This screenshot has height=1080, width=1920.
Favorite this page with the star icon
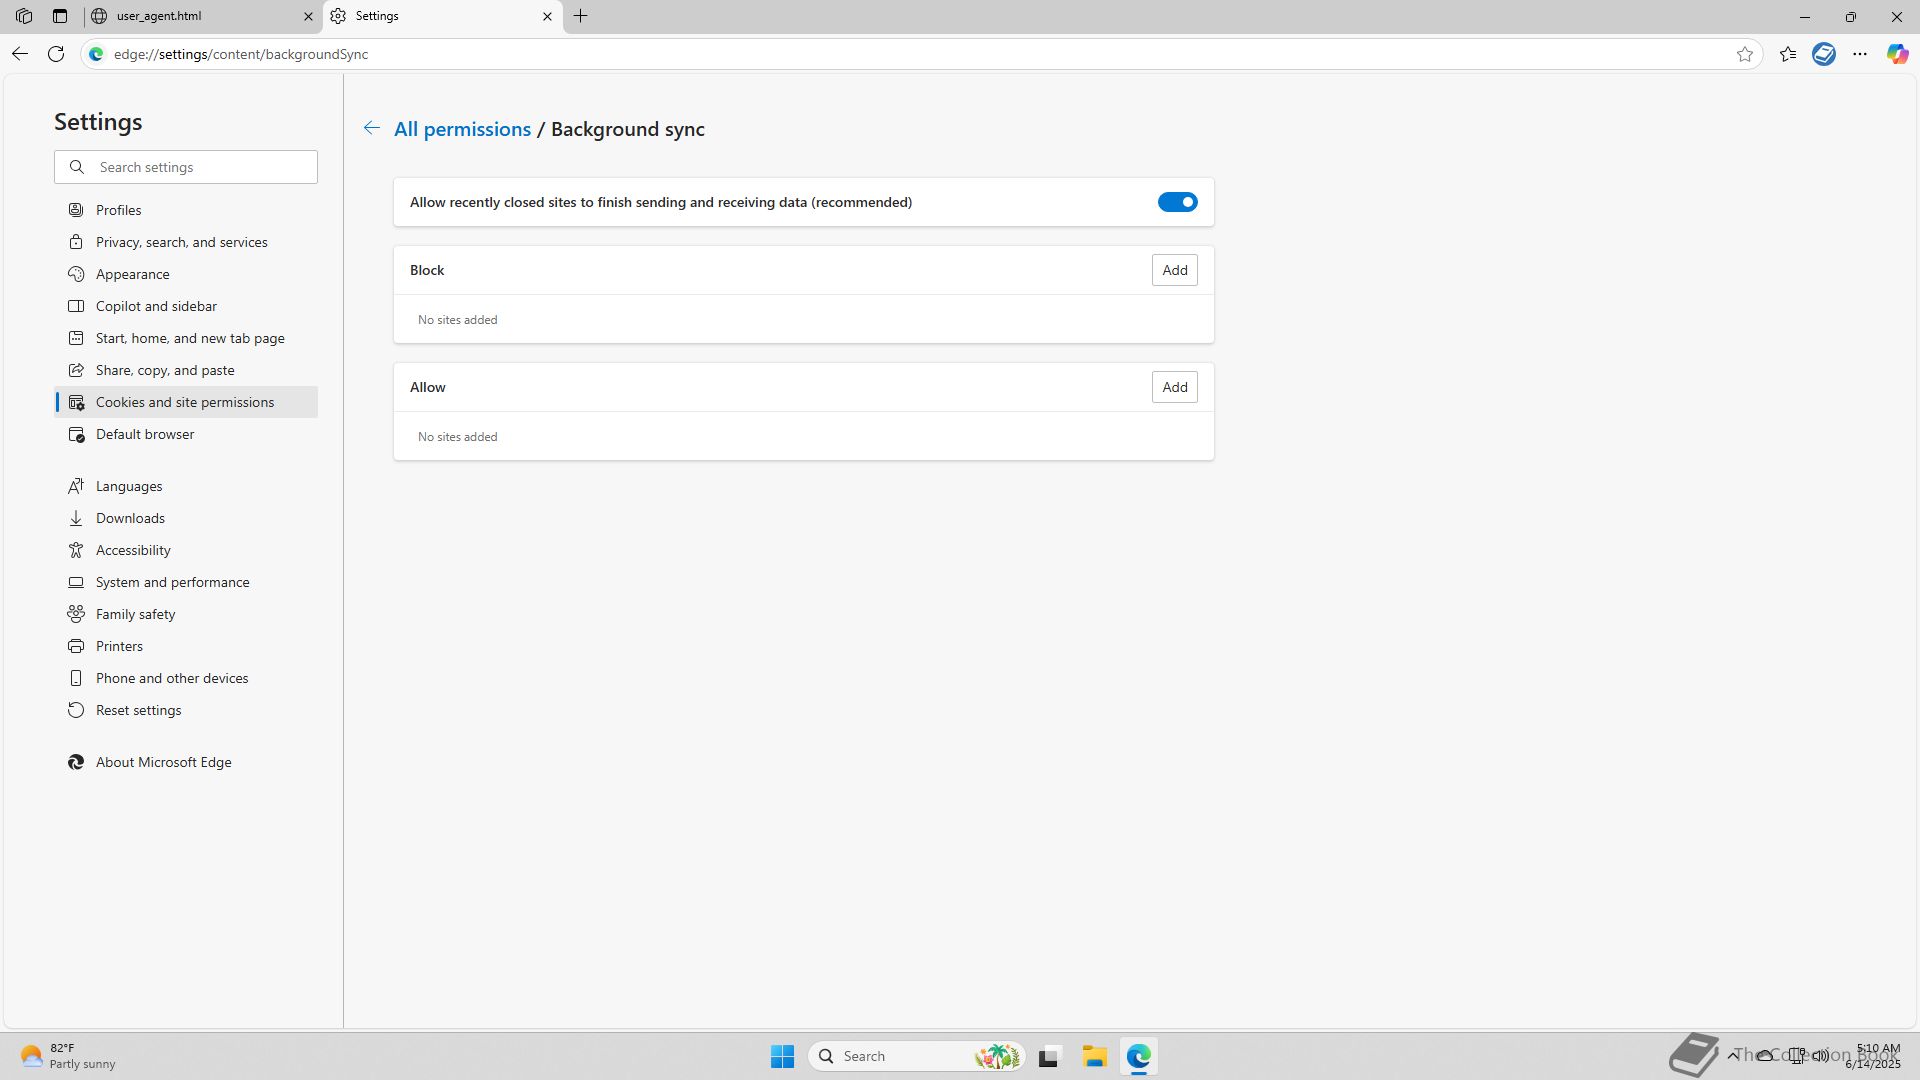[x=1744, y=54]
